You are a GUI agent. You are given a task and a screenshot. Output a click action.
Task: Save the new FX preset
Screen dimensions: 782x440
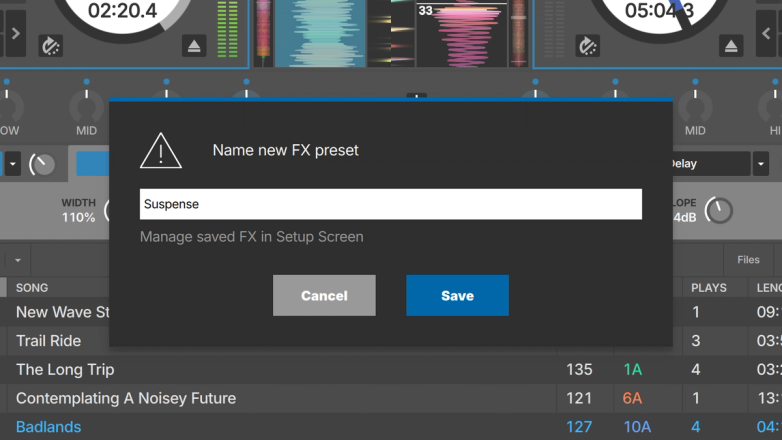[457, 296]
